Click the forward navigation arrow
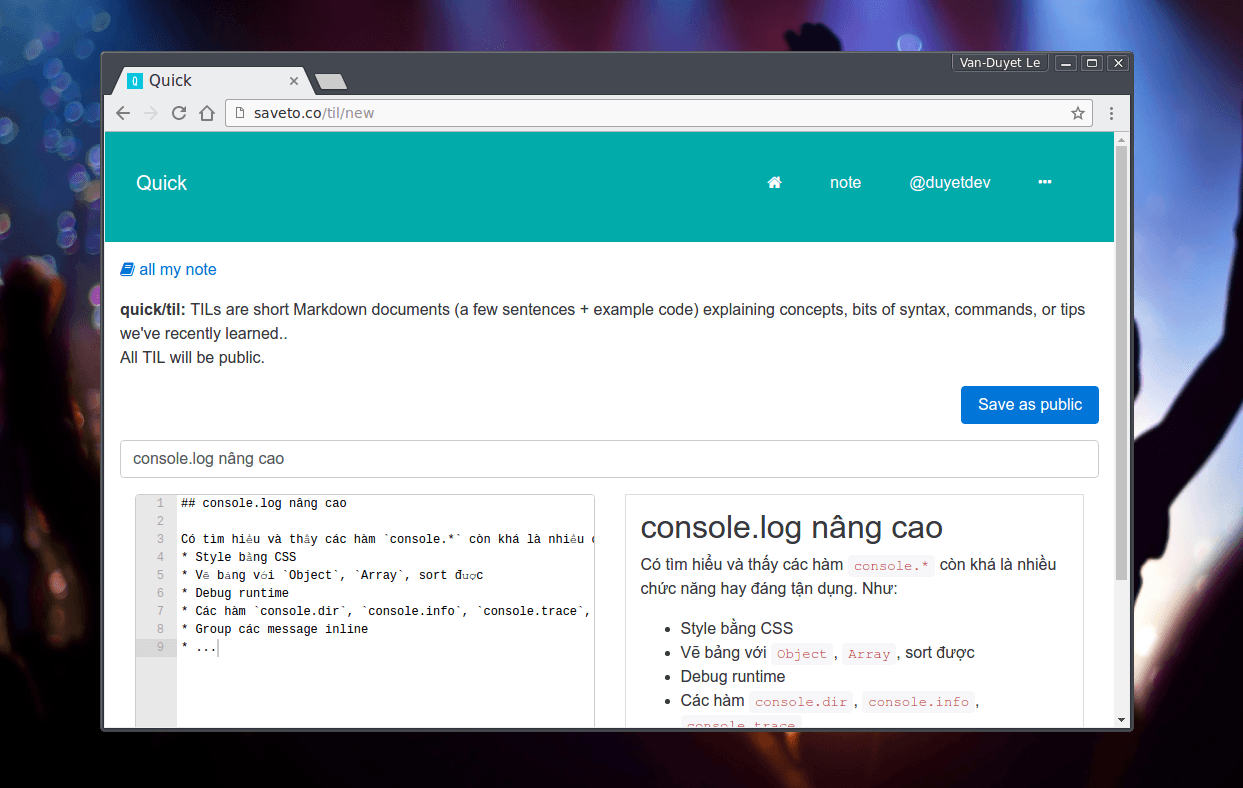 (150, 113)
